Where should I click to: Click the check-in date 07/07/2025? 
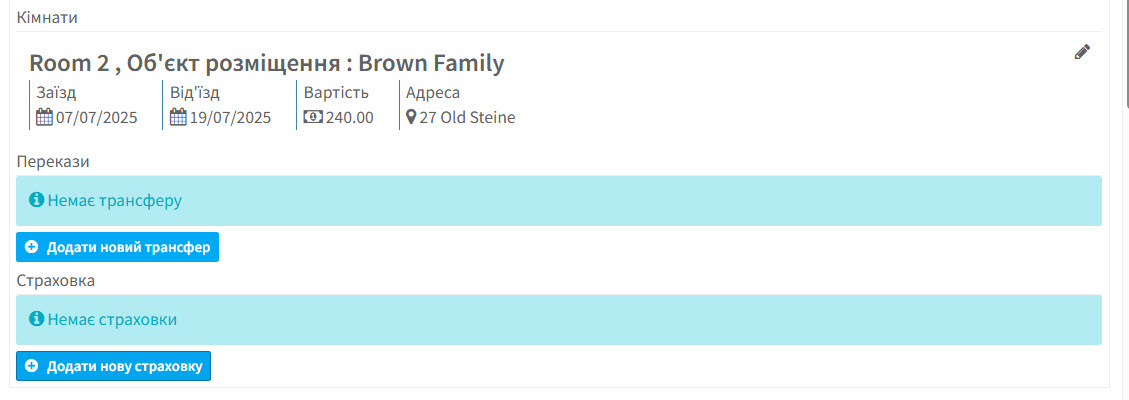96,117
